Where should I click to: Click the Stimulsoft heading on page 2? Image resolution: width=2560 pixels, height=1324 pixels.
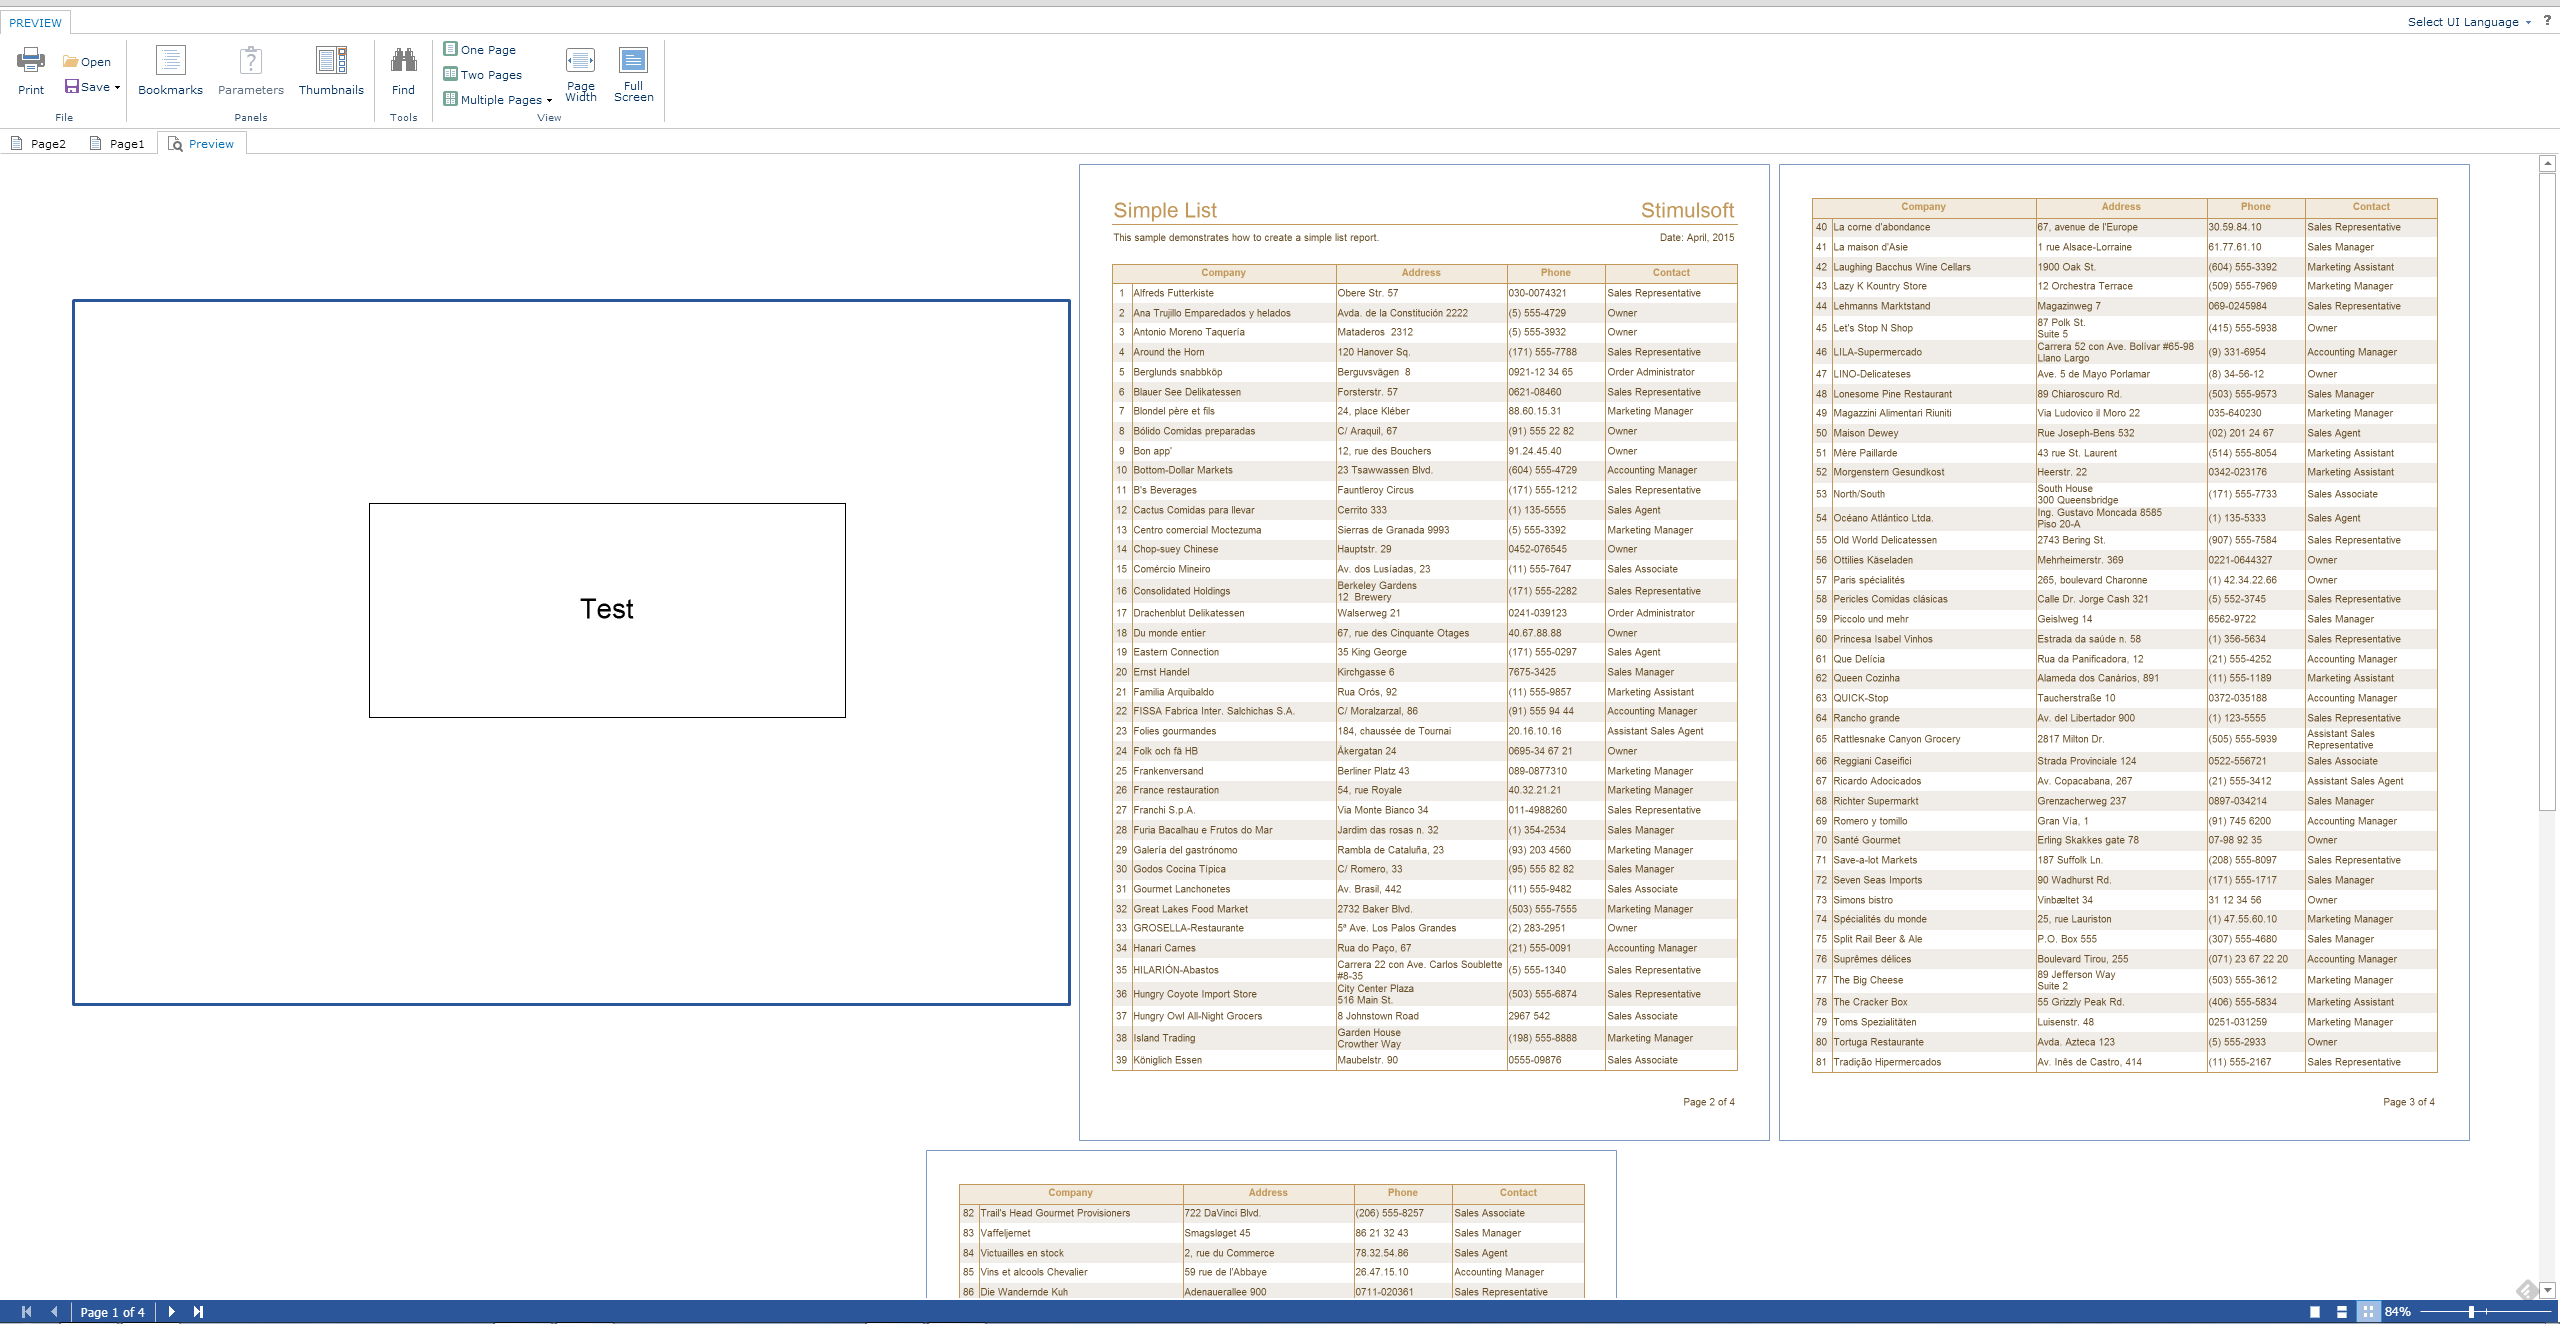coord(1687,210)
